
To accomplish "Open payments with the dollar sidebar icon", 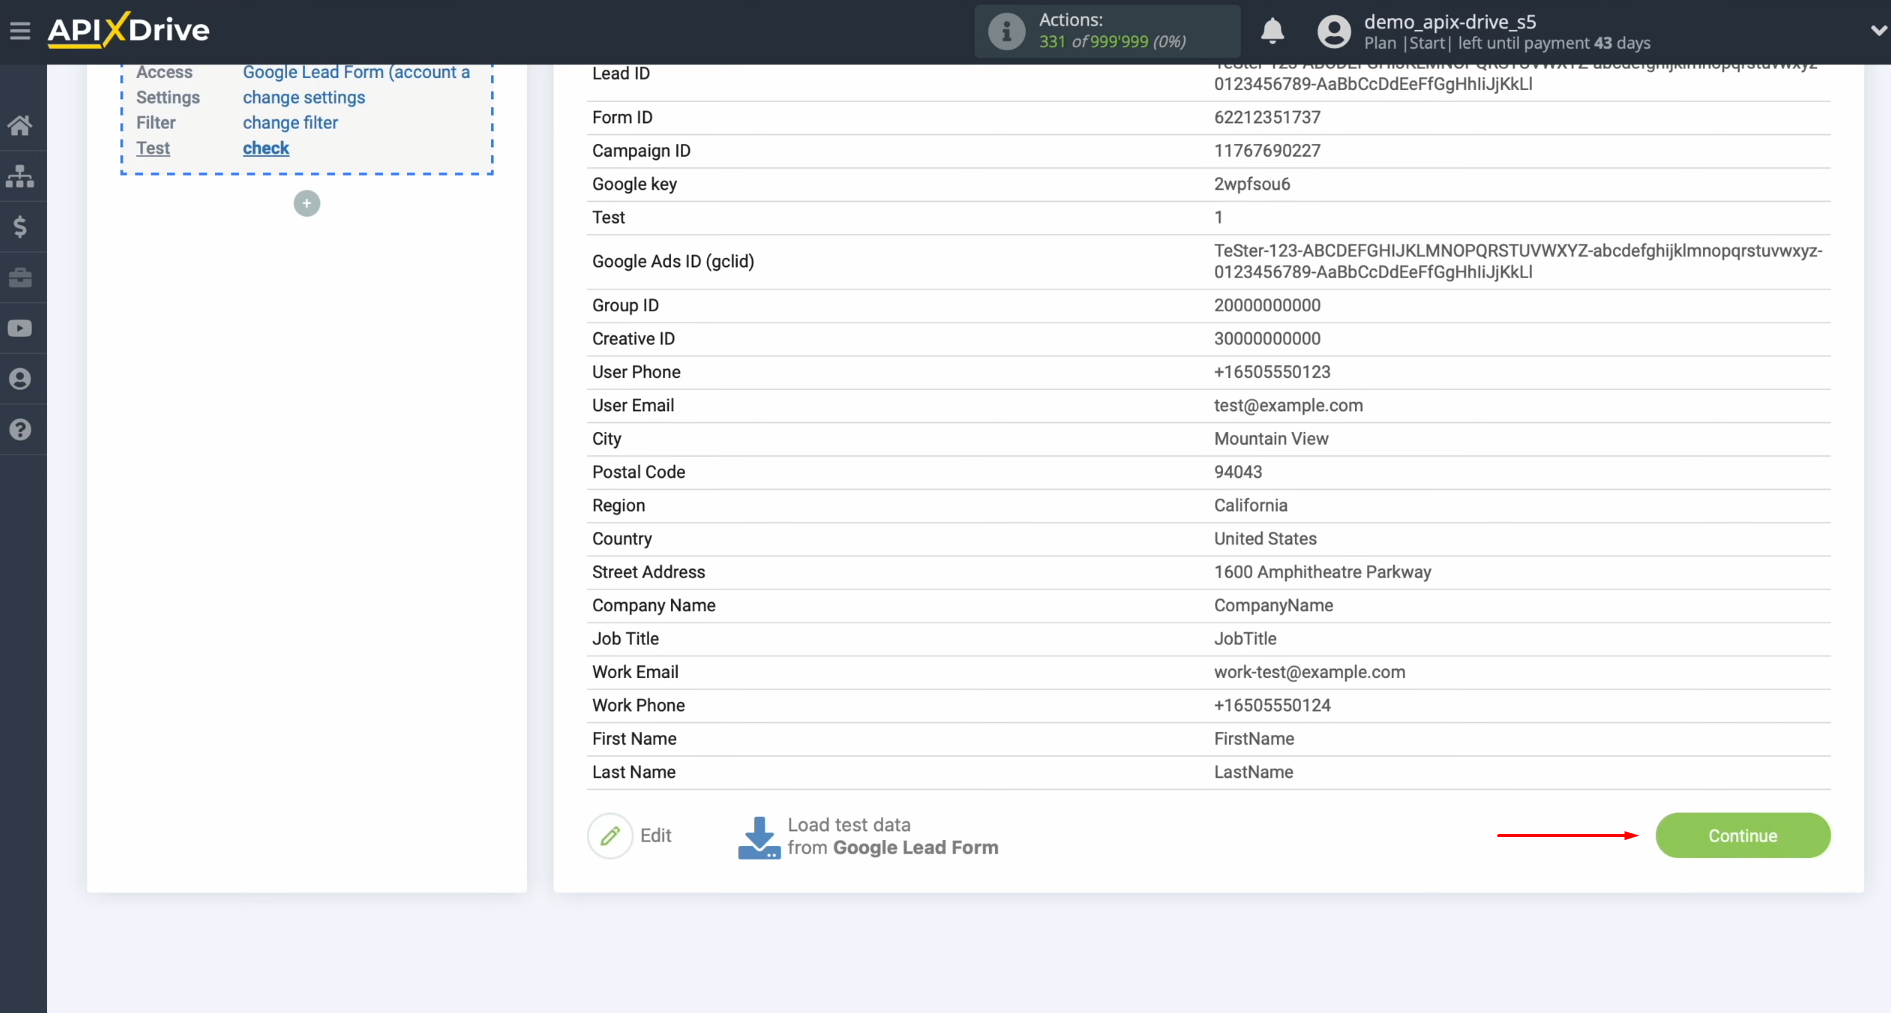I will [x=21, y=227].
